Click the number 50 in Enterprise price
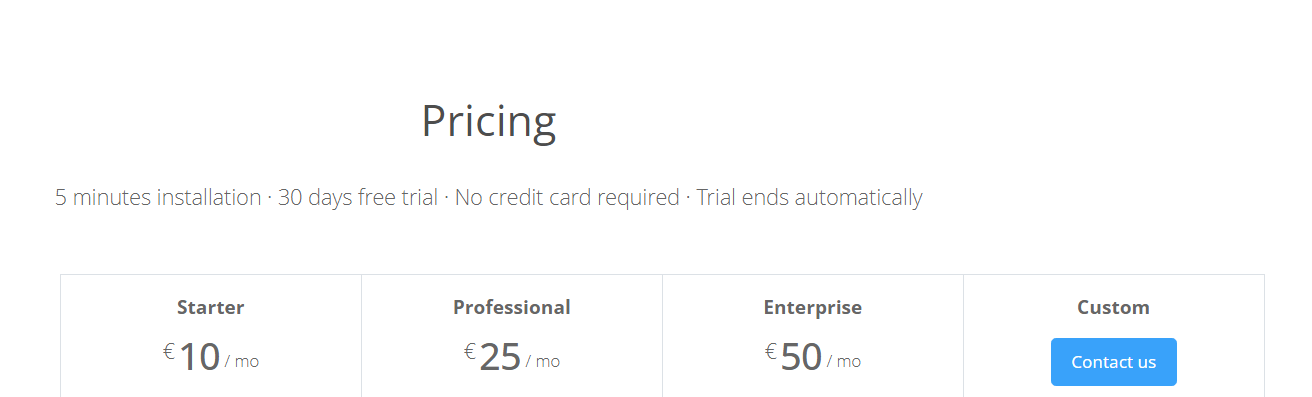 click(802, 357)
